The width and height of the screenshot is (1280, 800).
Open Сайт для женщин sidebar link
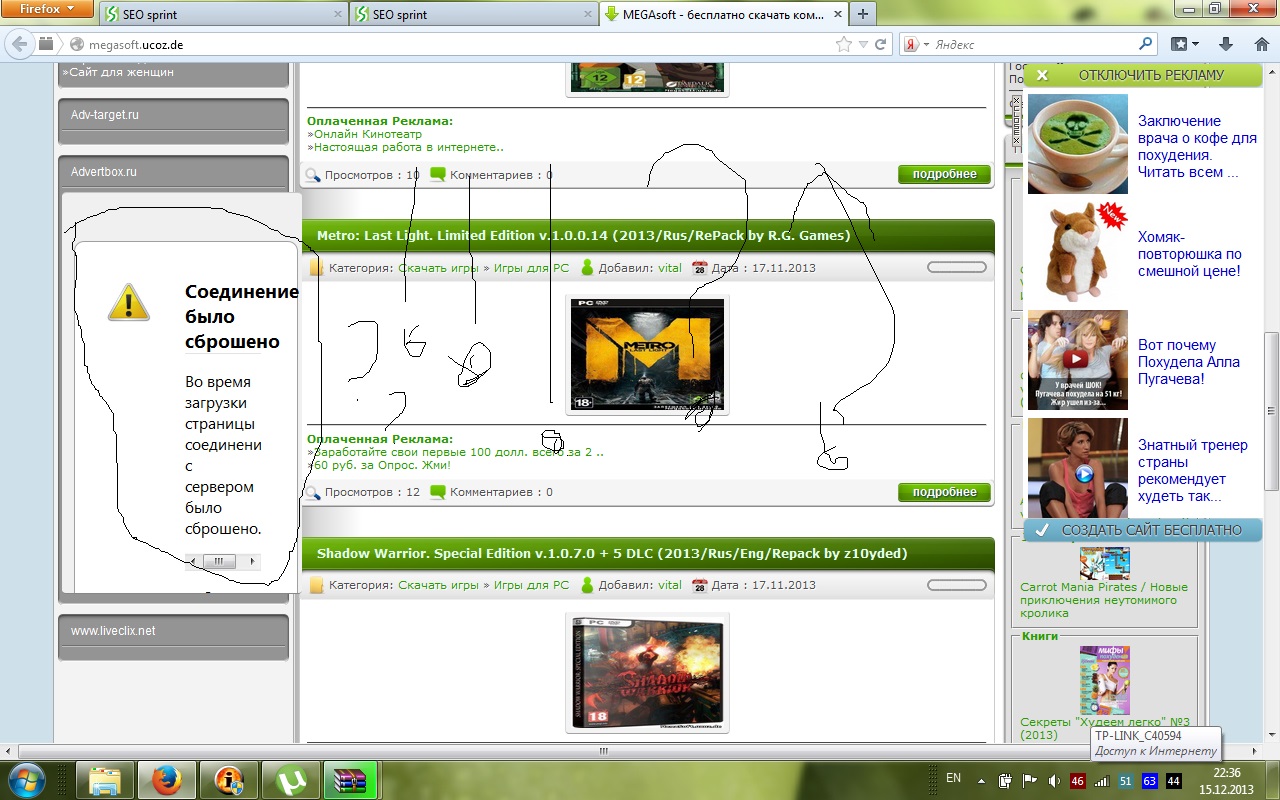(x=118, y=72)
